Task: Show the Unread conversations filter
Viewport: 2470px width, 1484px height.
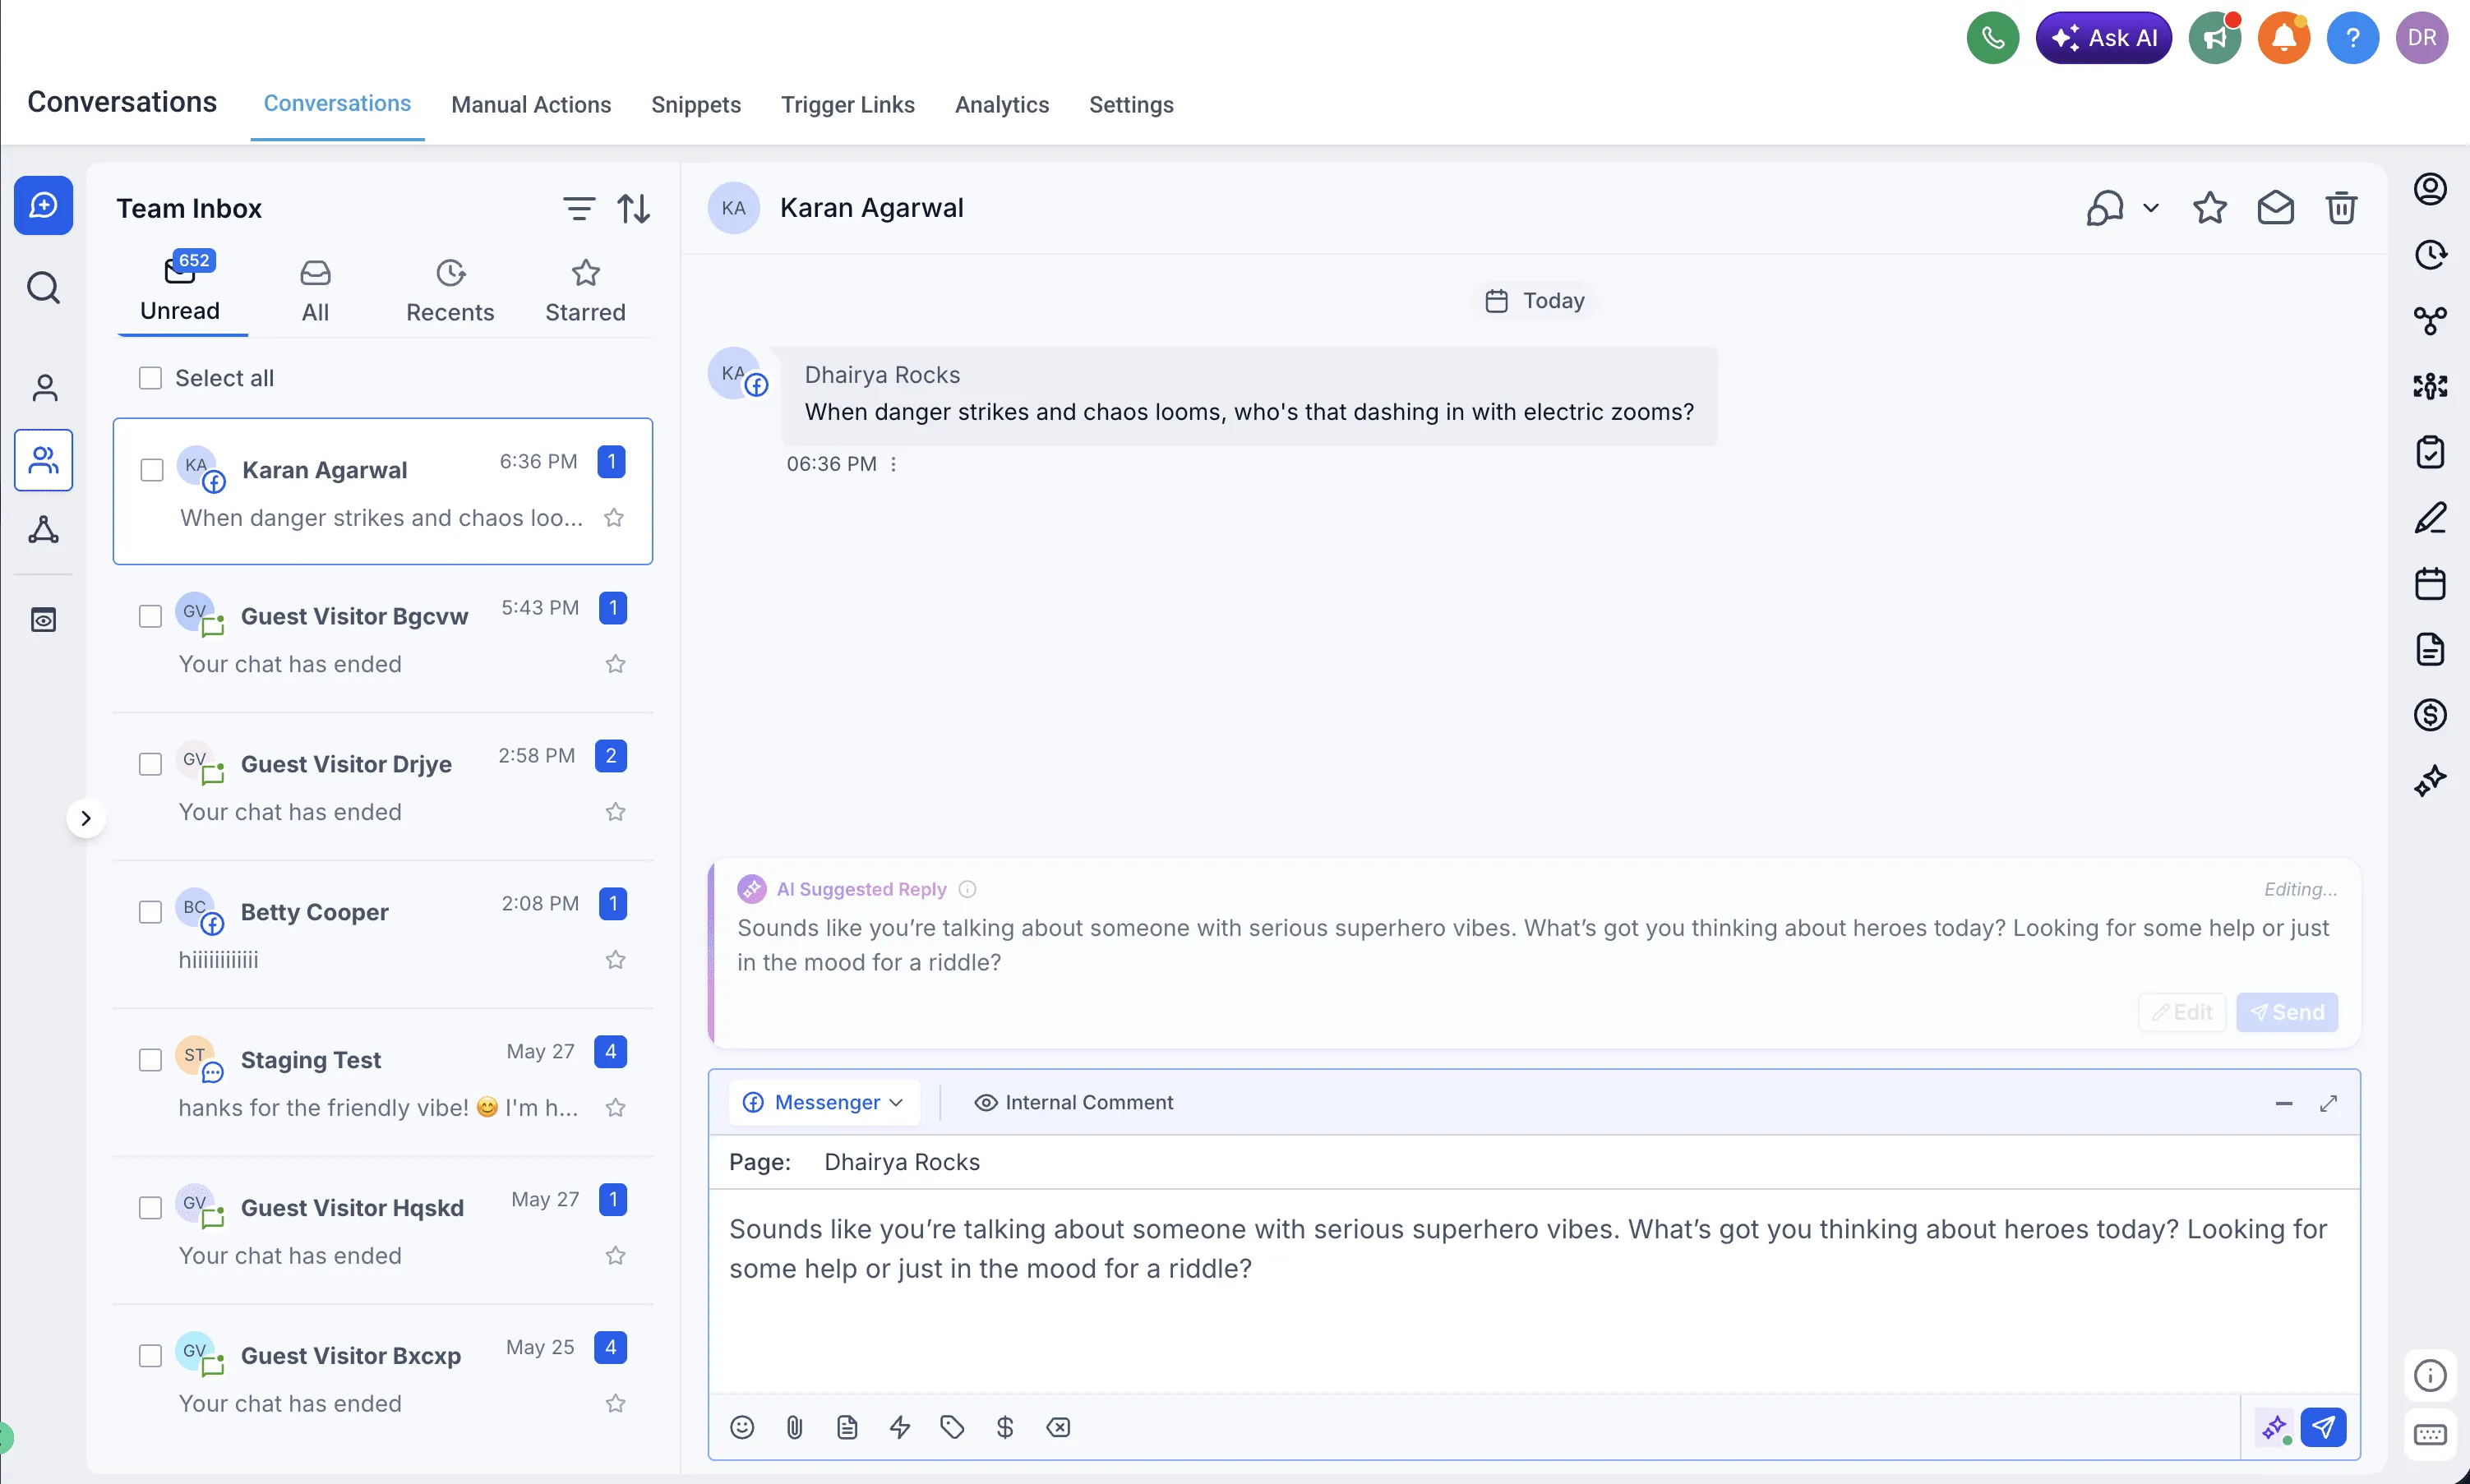Action: tap(180, 290)
